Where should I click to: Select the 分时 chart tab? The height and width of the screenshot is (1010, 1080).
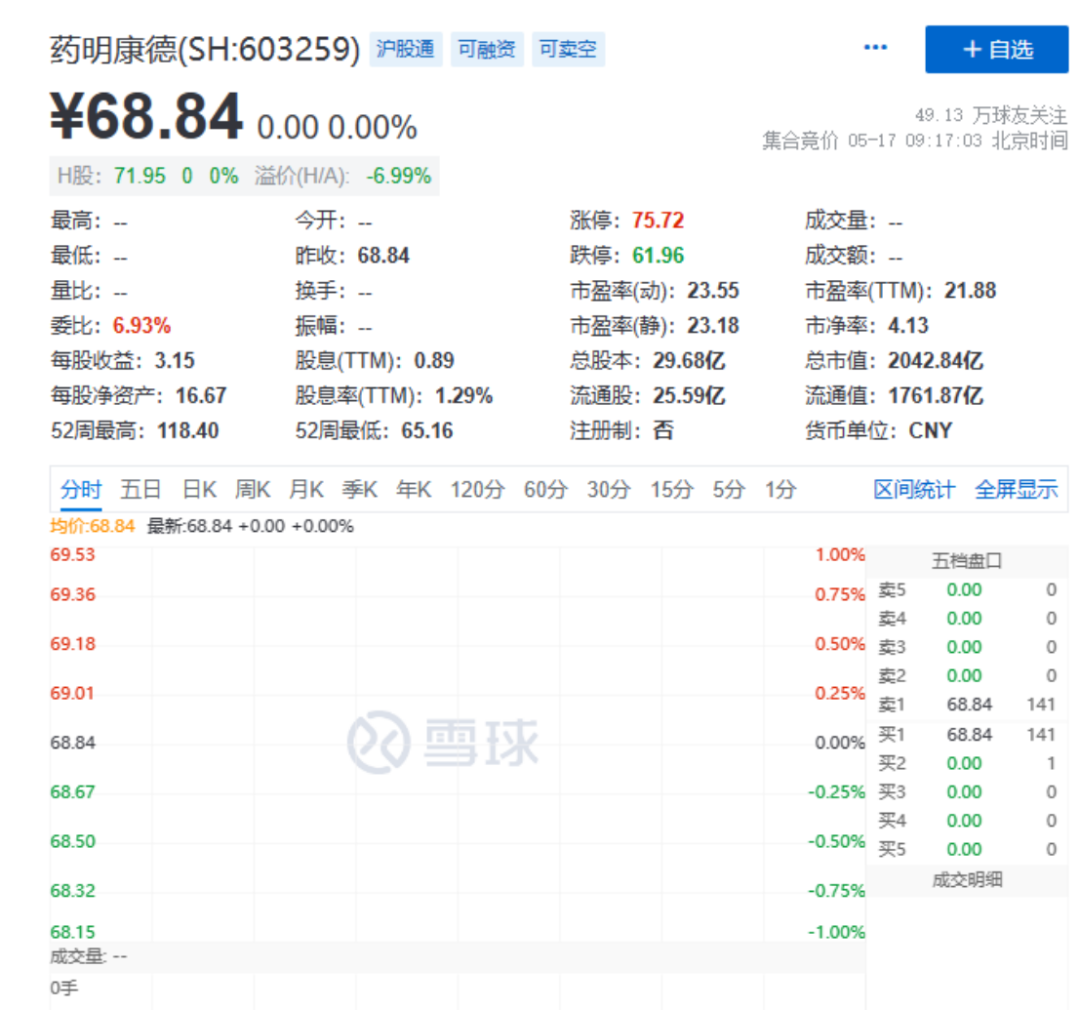81,490
